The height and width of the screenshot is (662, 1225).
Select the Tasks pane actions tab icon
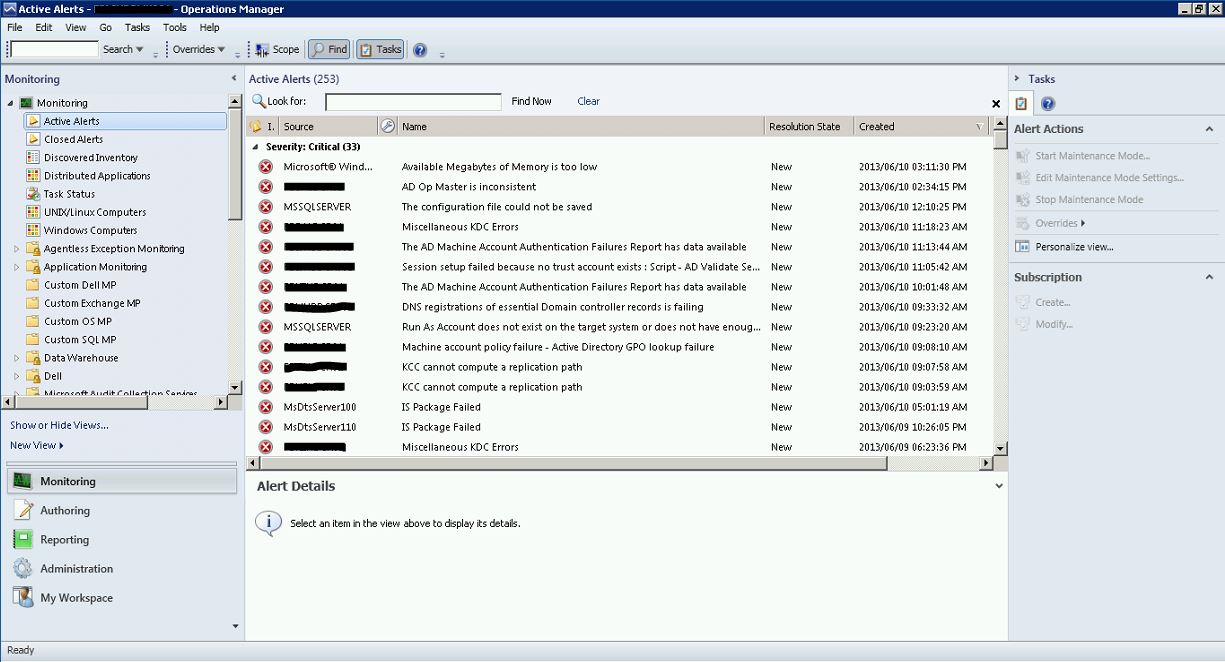(x=1021, y=103)
